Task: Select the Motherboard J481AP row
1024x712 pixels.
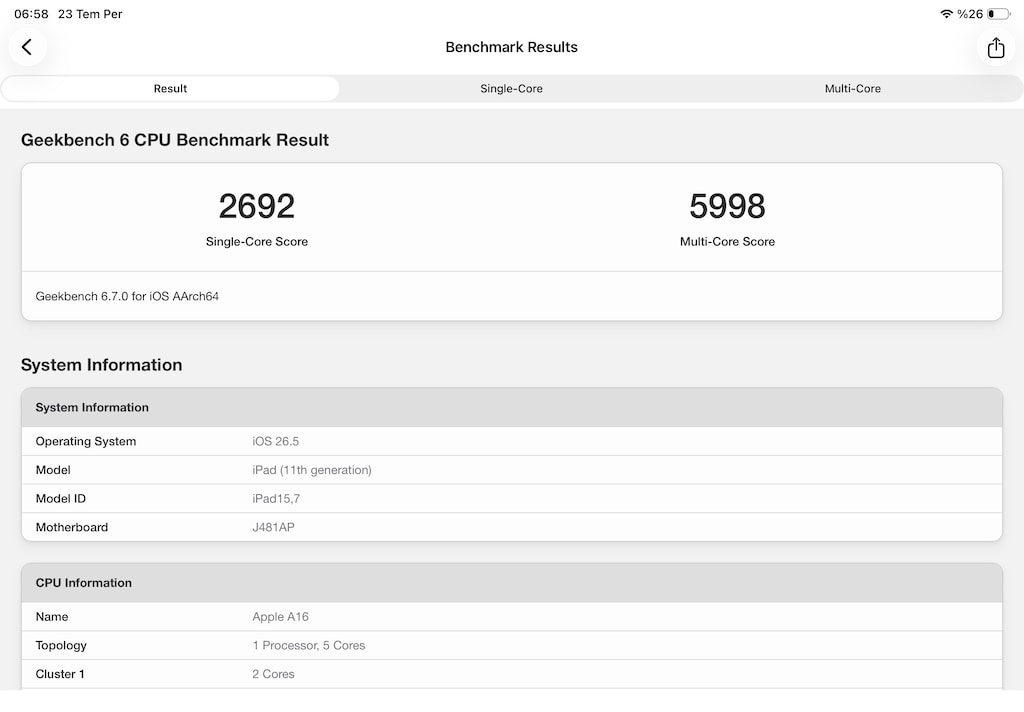Action: coord(512,527)
